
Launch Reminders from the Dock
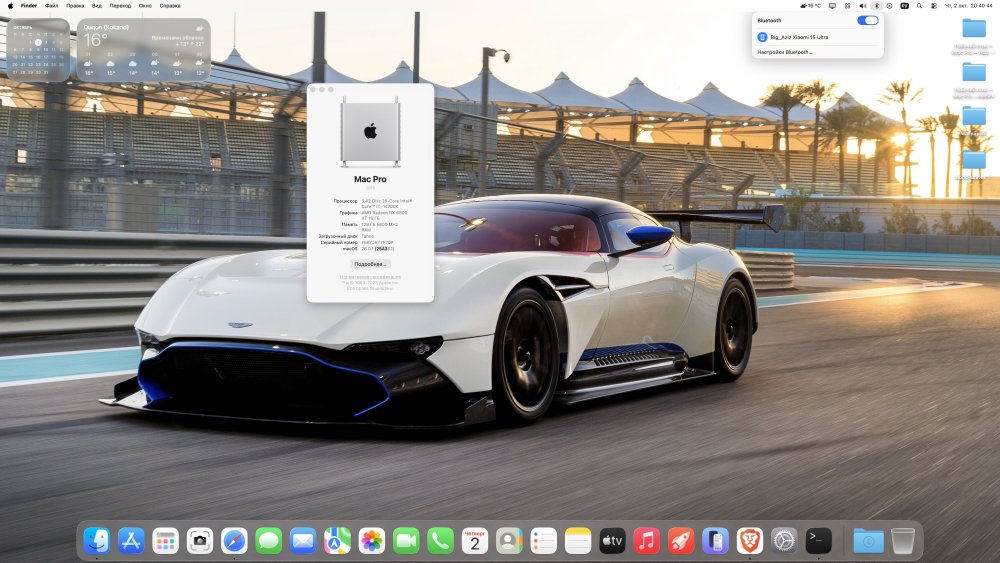click(543, 541)
